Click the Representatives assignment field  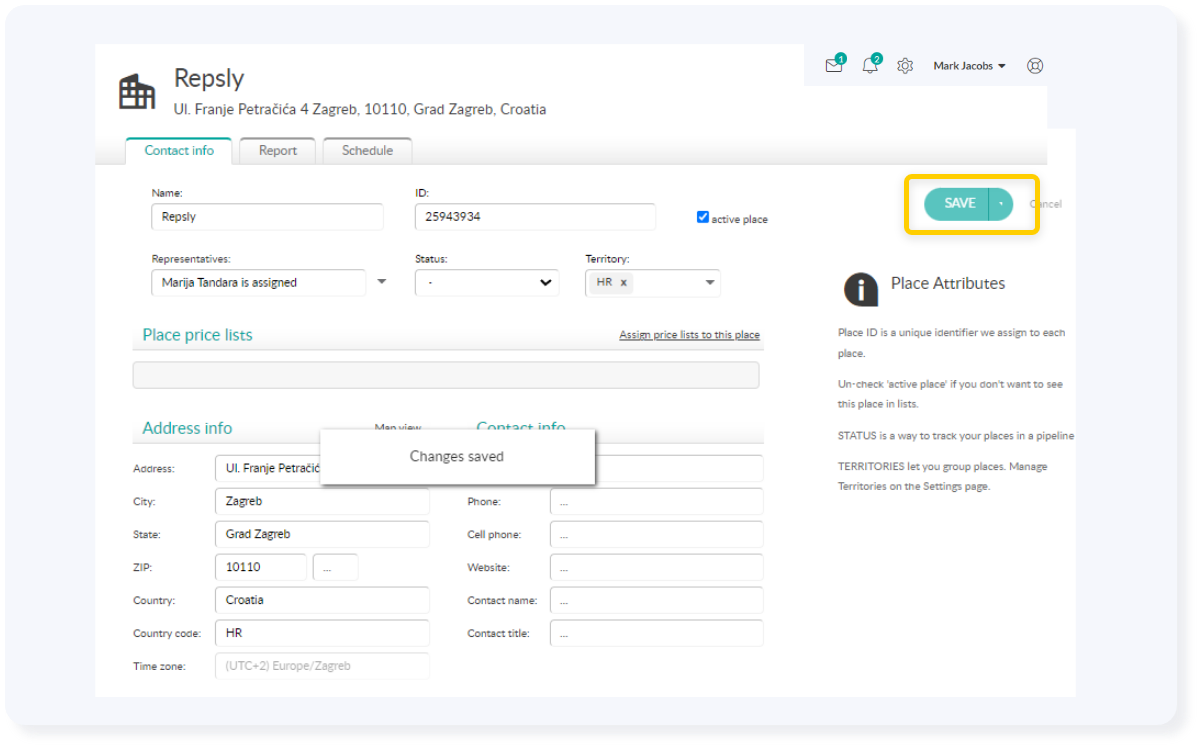point(258,283)
